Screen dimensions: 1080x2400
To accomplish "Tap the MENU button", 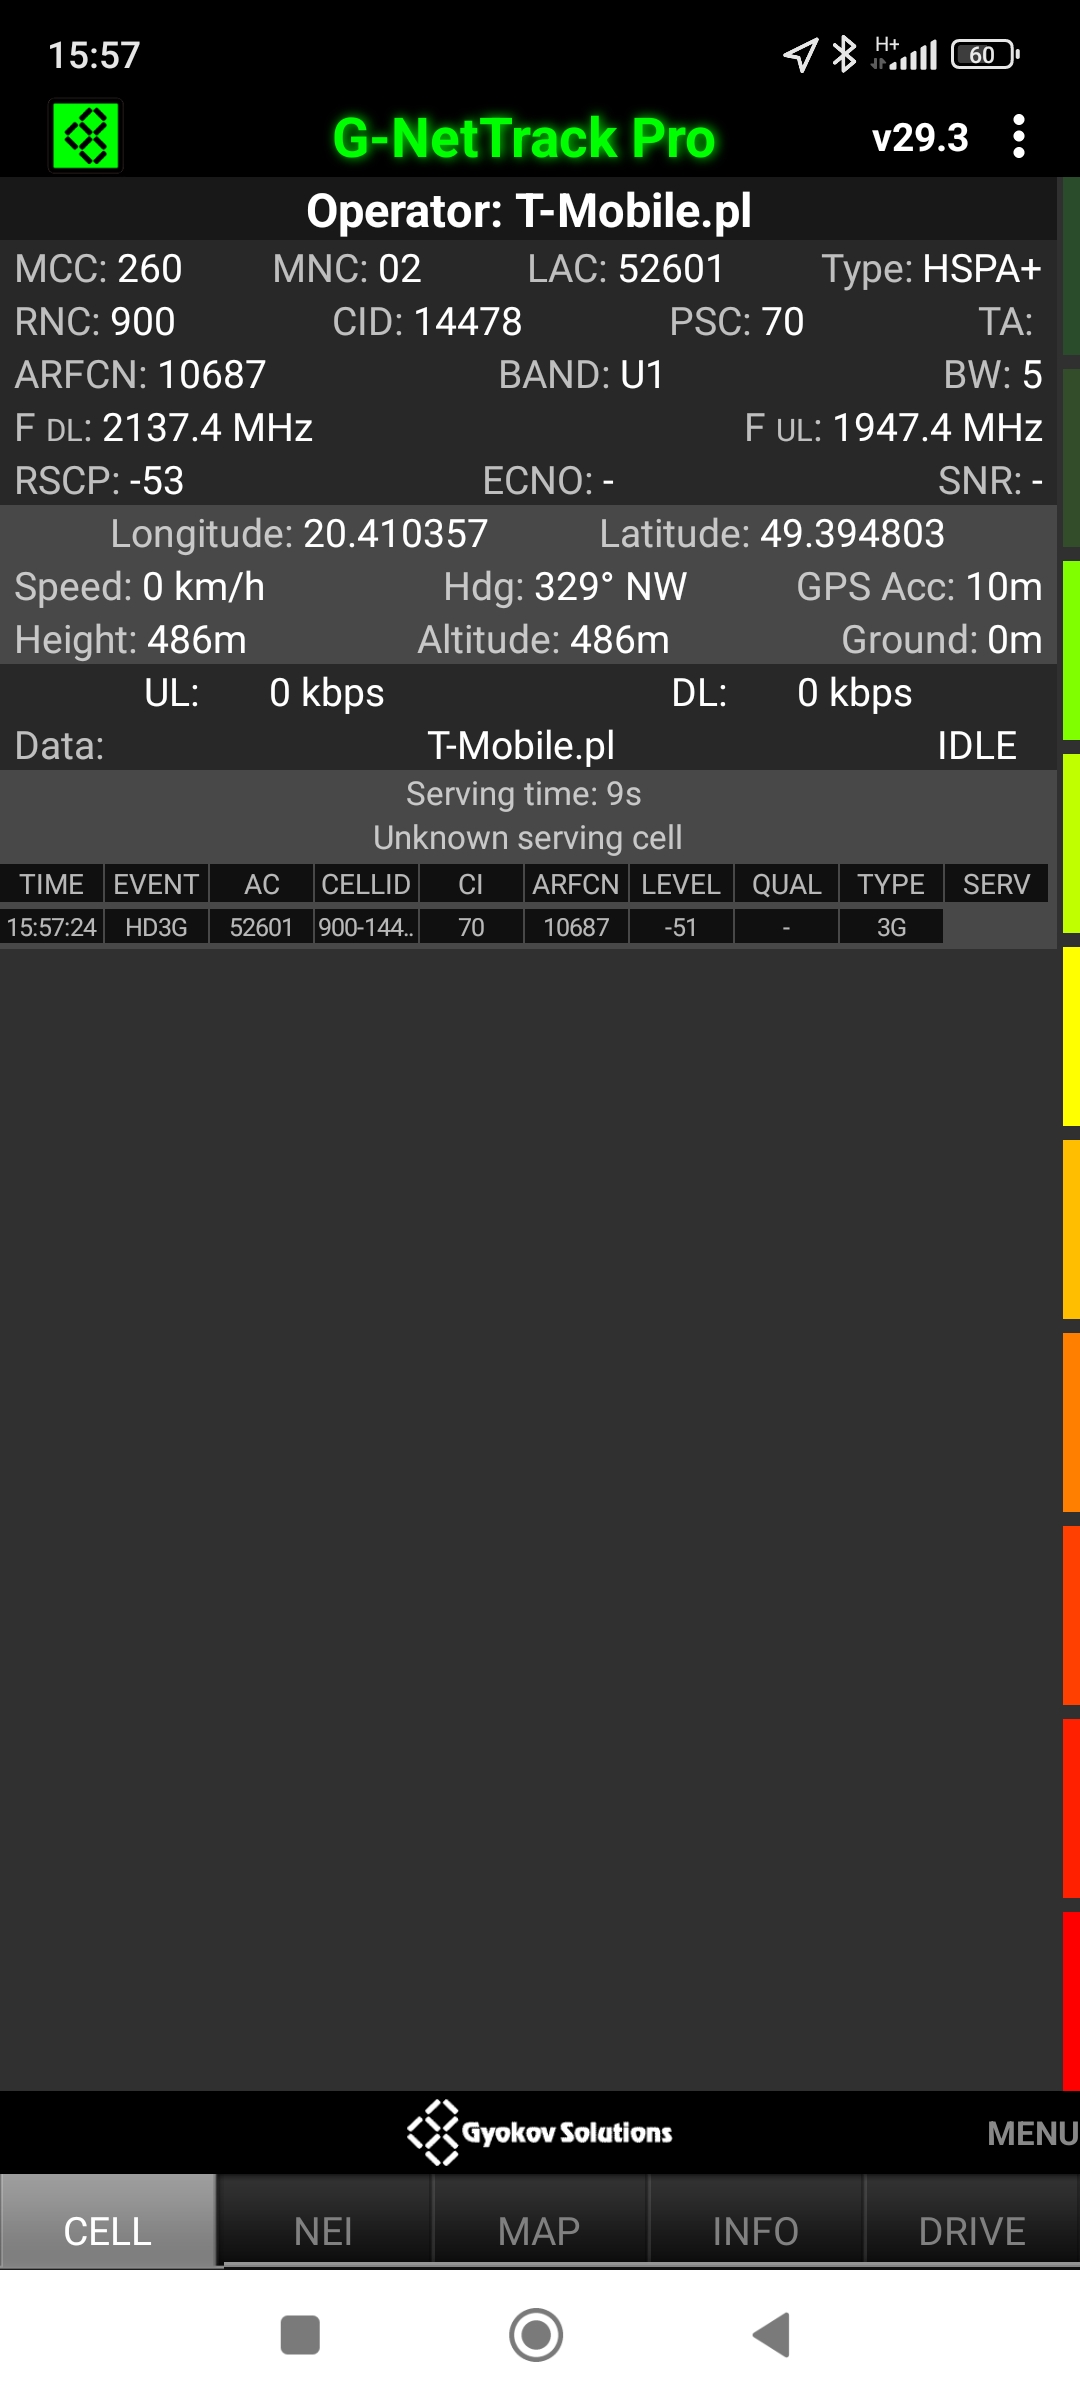I will 1032,2133.
